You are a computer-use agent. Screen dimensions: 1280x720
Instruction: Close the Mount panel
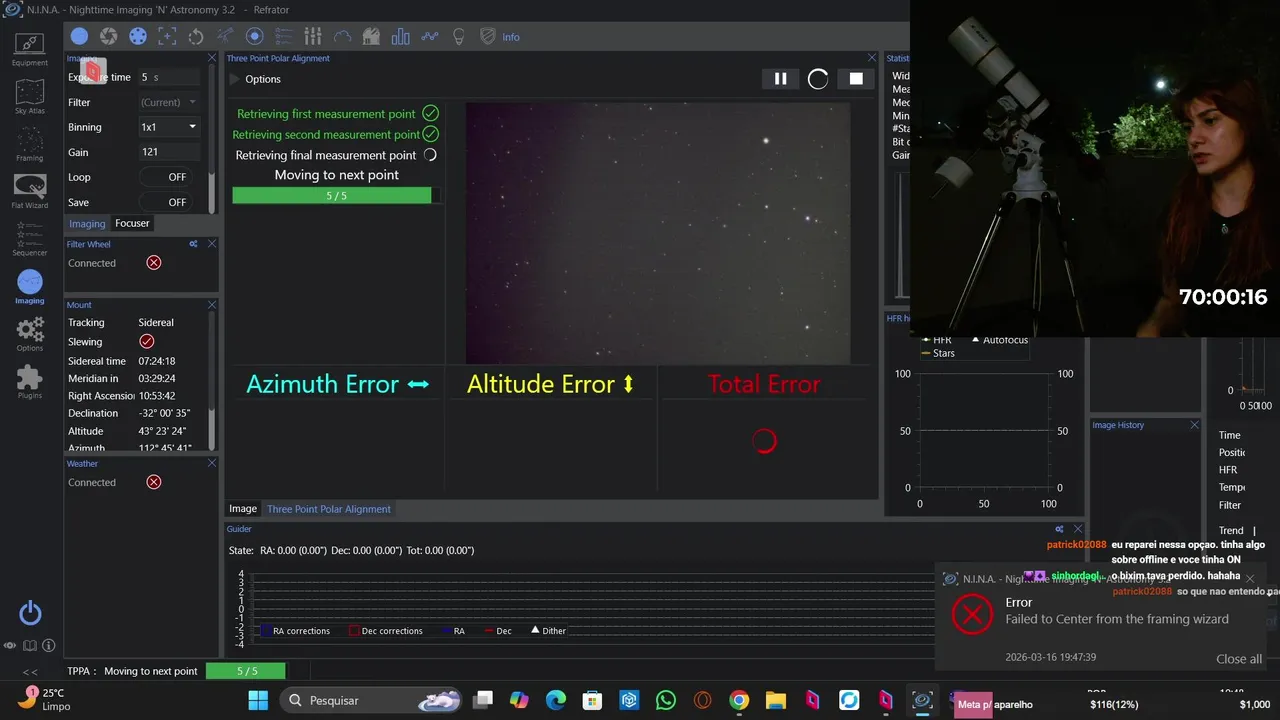point(212,305)
